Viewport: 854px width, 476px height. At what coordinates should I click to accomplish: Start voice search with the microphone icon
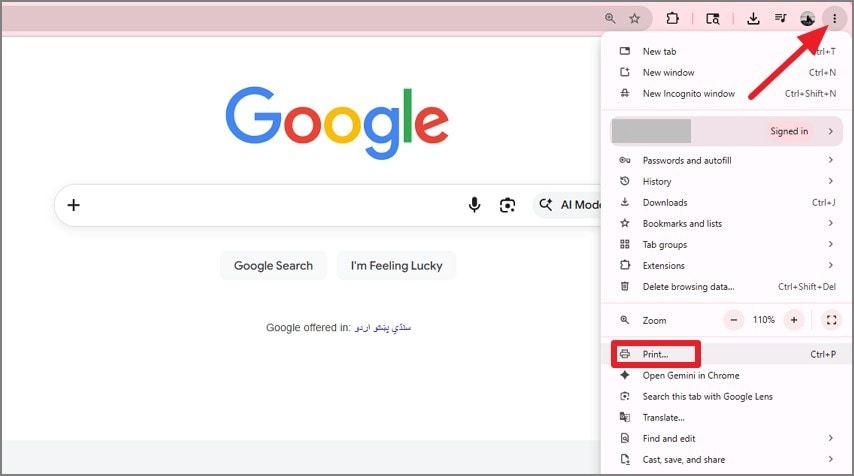[x=474, y=205]
